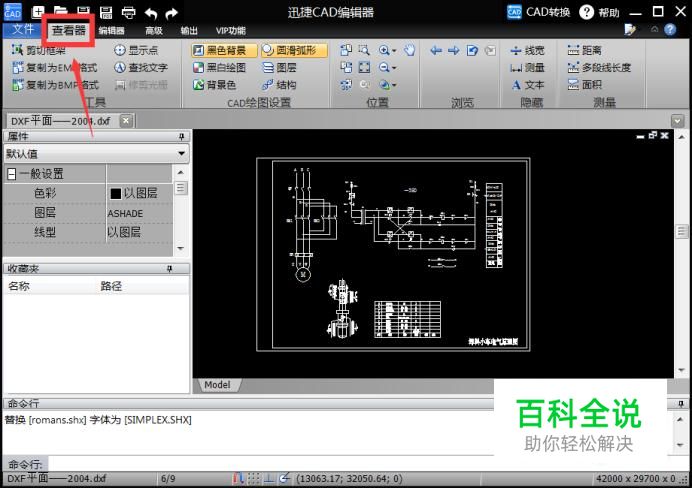Click the 文本 text tool

tap(527, 85)
